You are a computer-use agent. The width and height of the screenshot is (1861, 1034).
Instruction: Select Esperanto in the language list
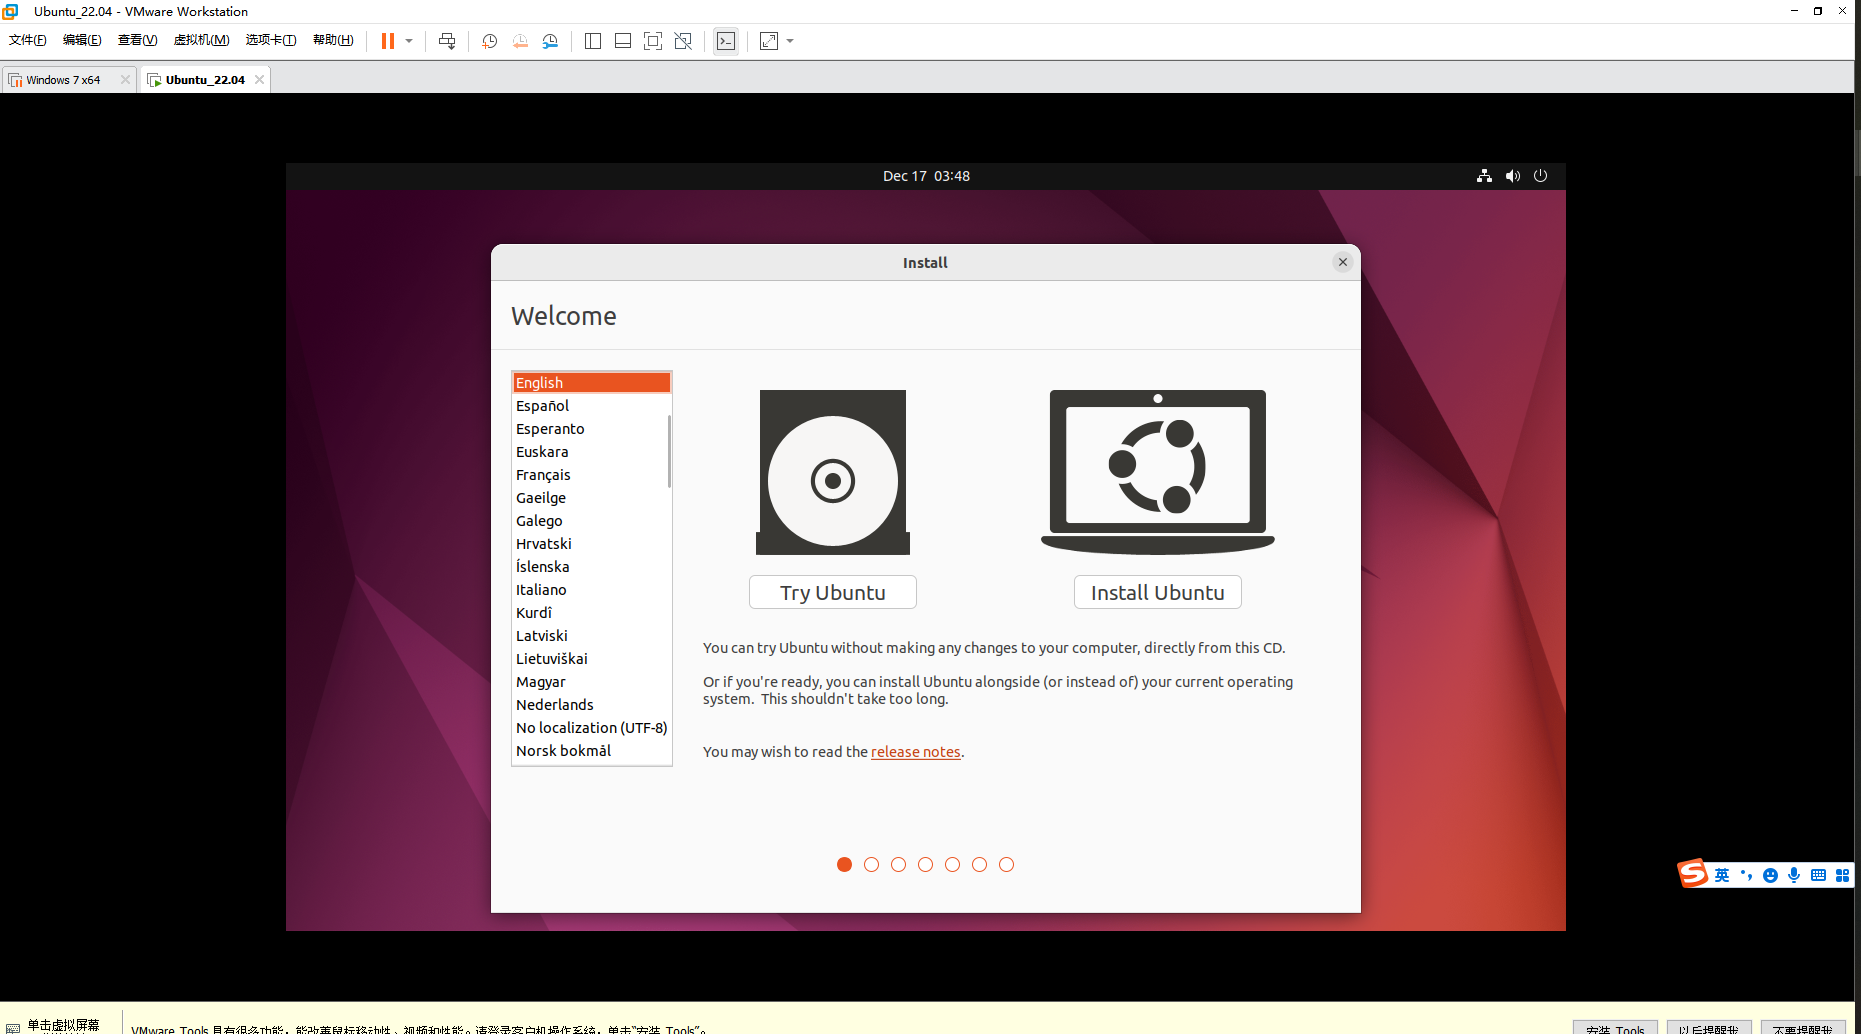pos(591,429)
